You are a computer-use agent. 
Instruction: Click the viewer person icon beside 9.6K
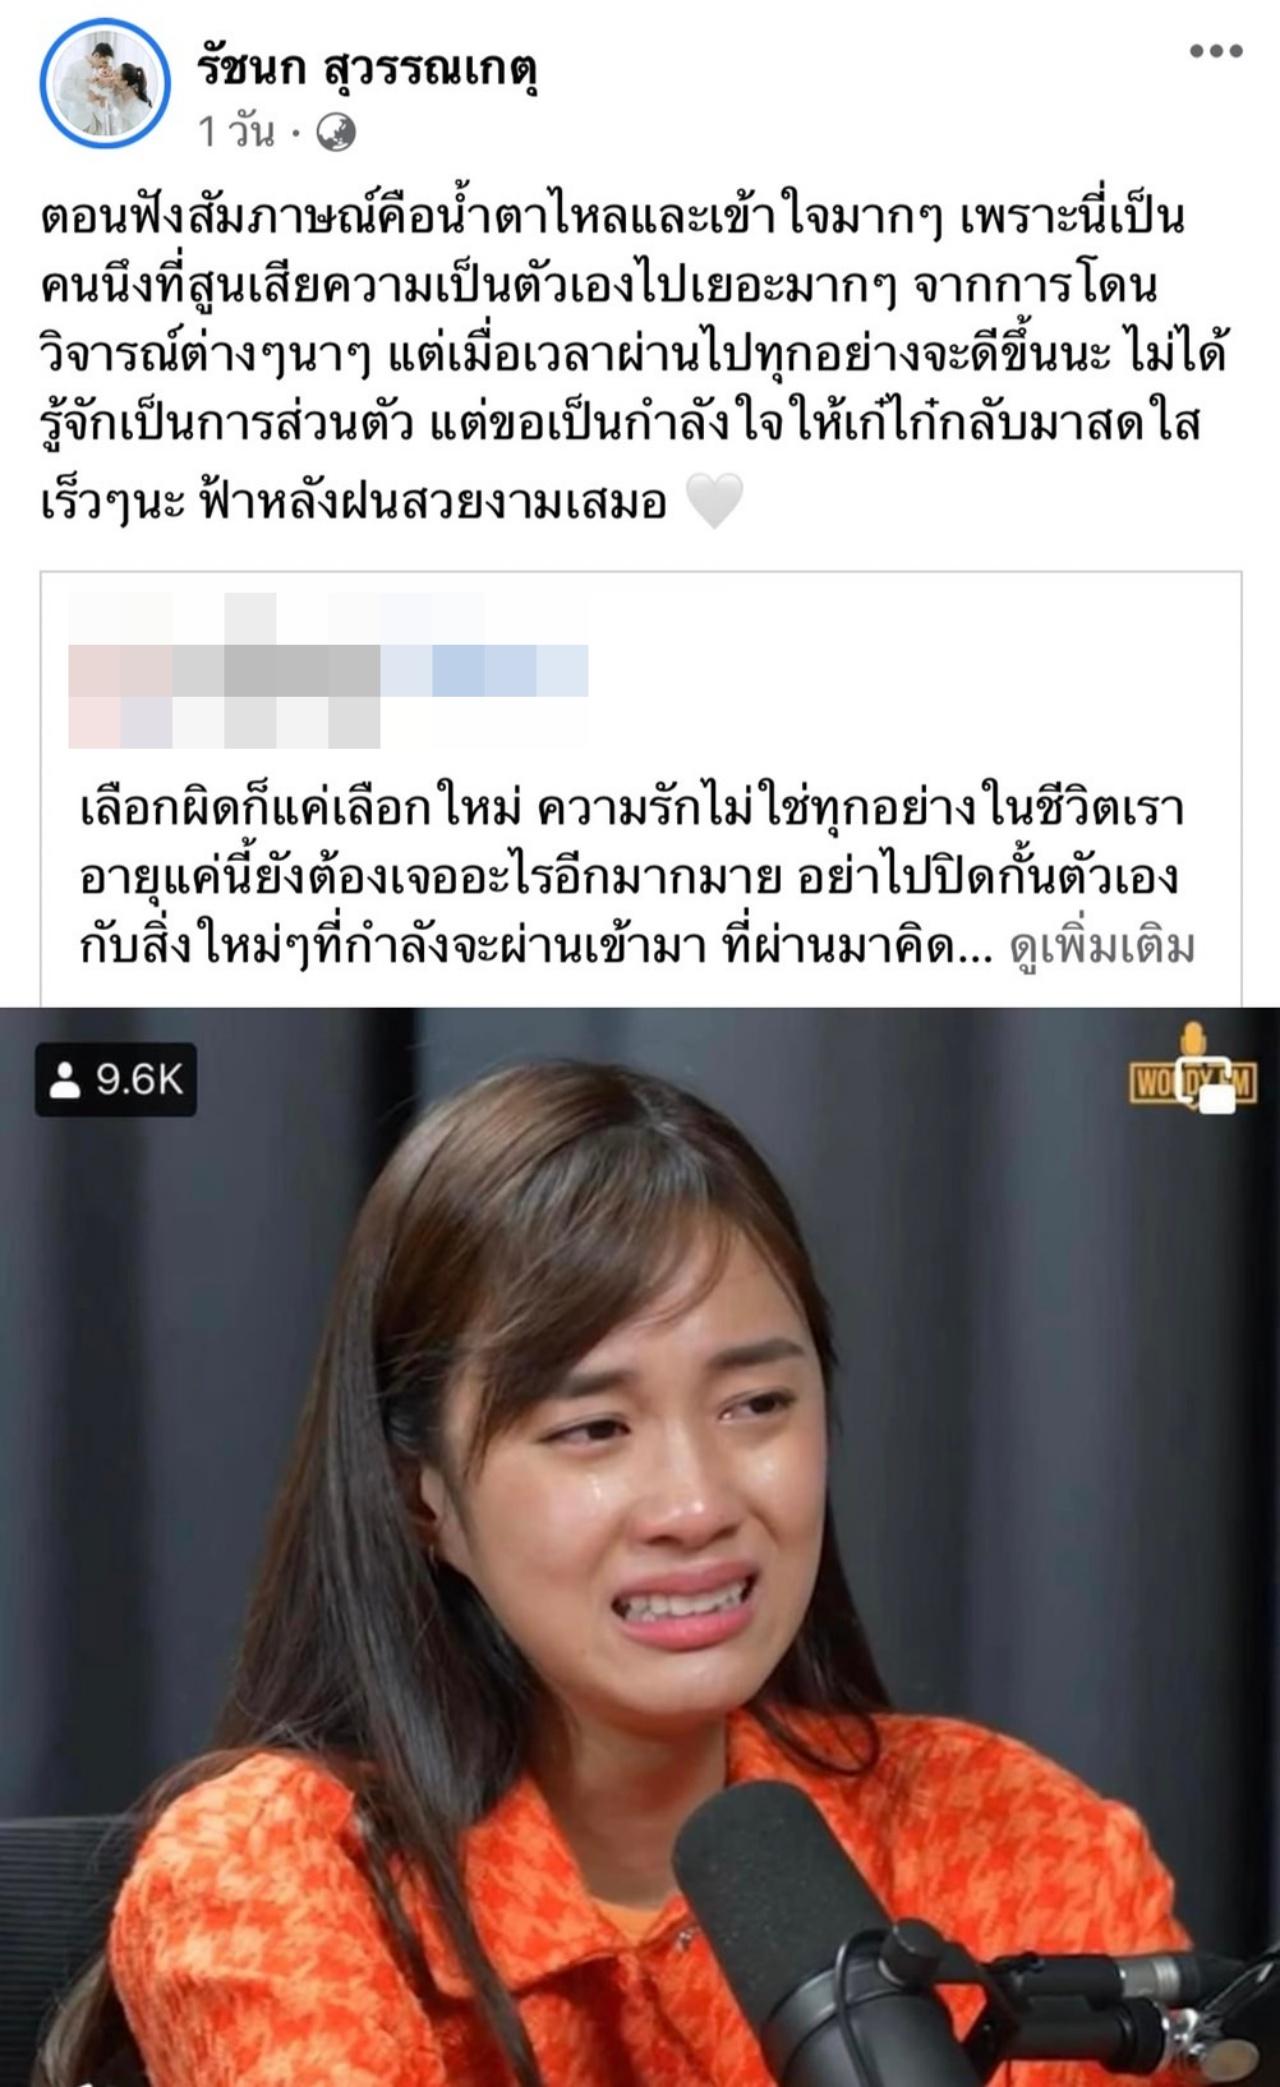(65, 1080)
